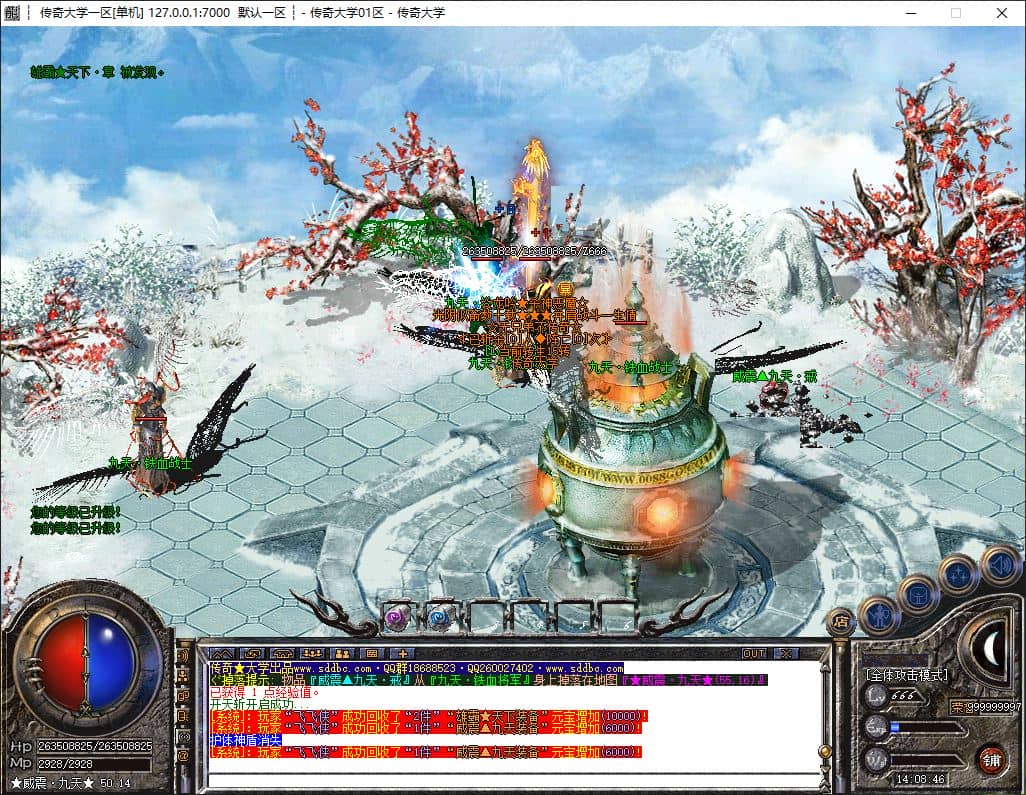Click the X button beside OUT
Viewport: 1026px width, 795px height.
pos(786,653)
